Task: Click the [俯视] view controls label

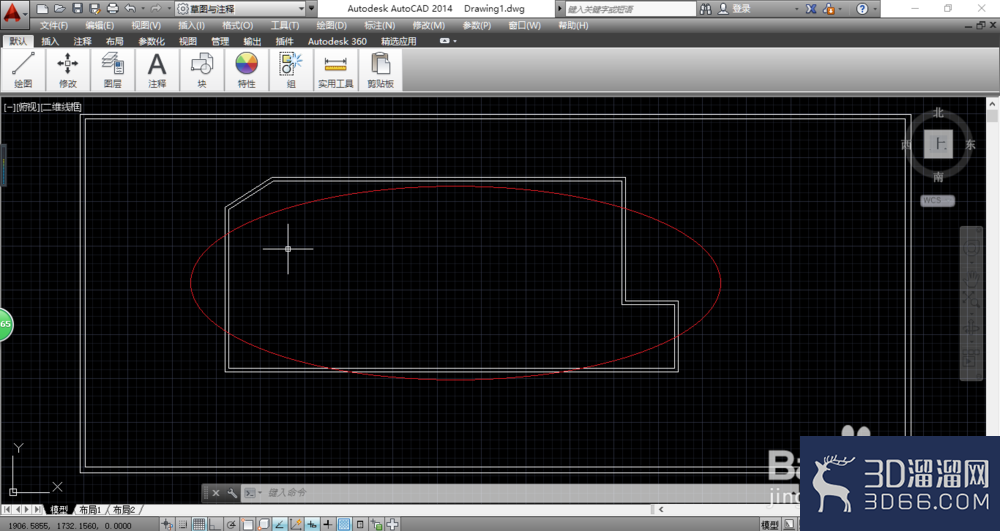Action: coord(28,107)
